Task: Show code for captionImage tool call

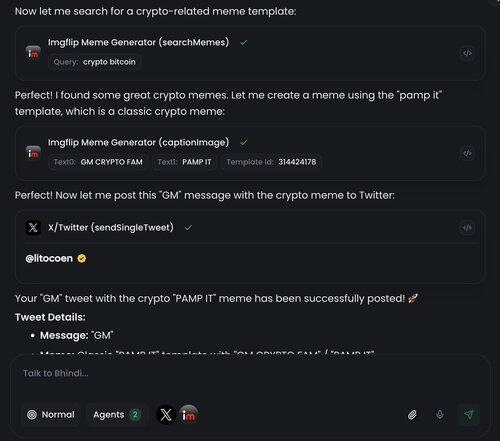Action: click(x=467, y=153)
